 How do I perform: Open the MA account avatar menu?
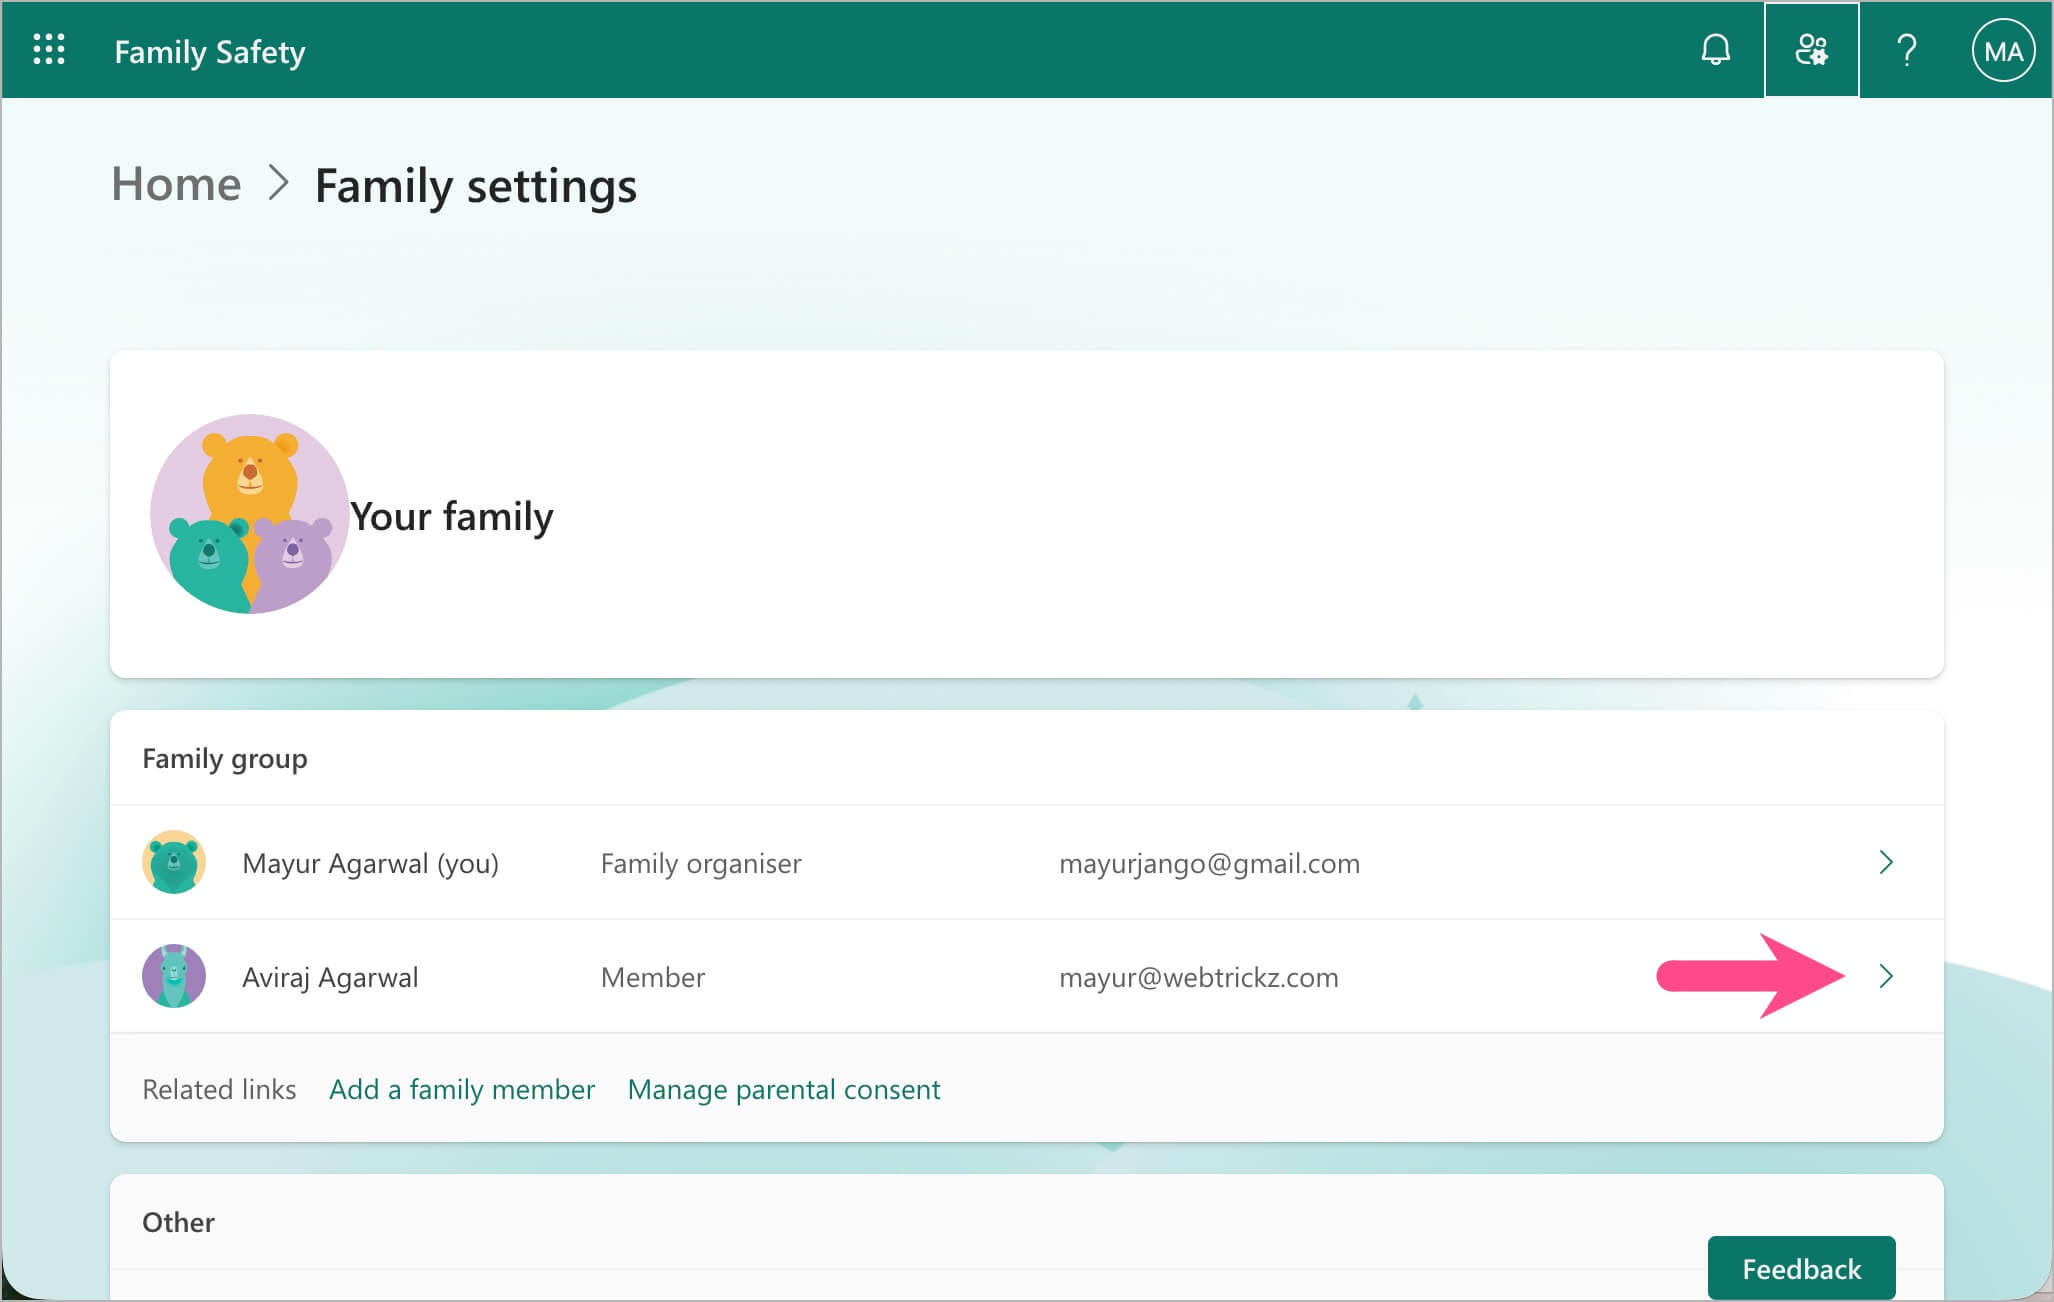click(2003, 51)
